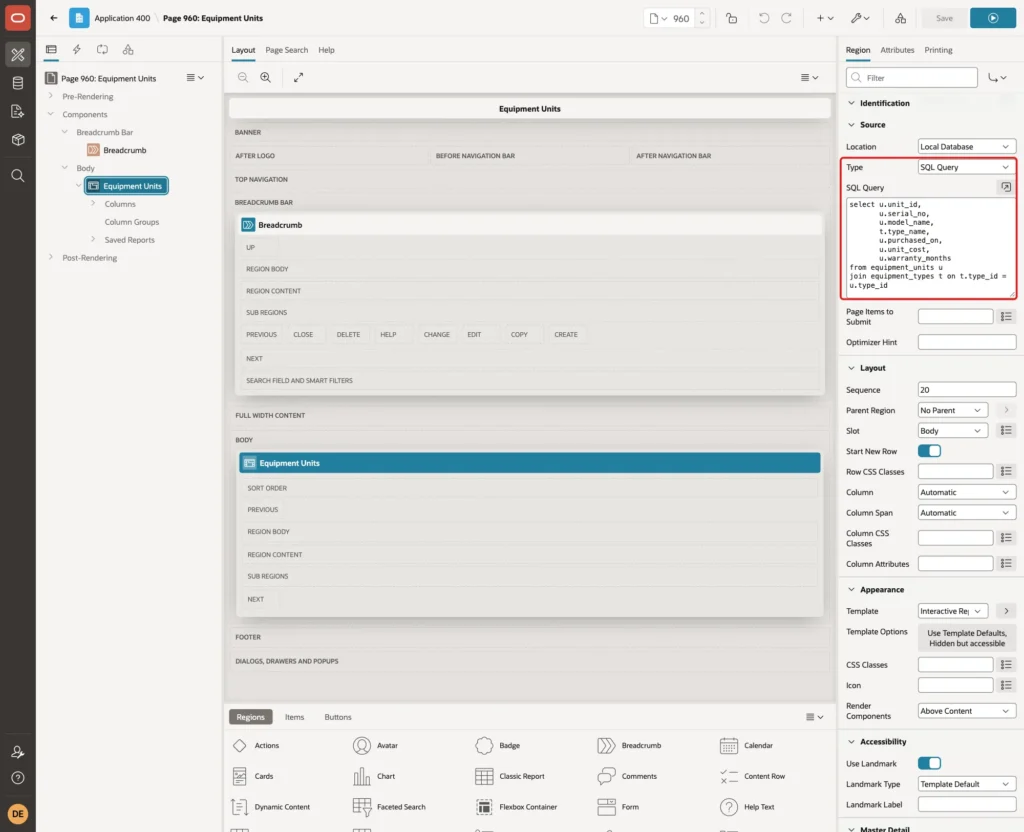
Task: Open the Page Shared Components tab icon
Action: click(x=128, y=50)
